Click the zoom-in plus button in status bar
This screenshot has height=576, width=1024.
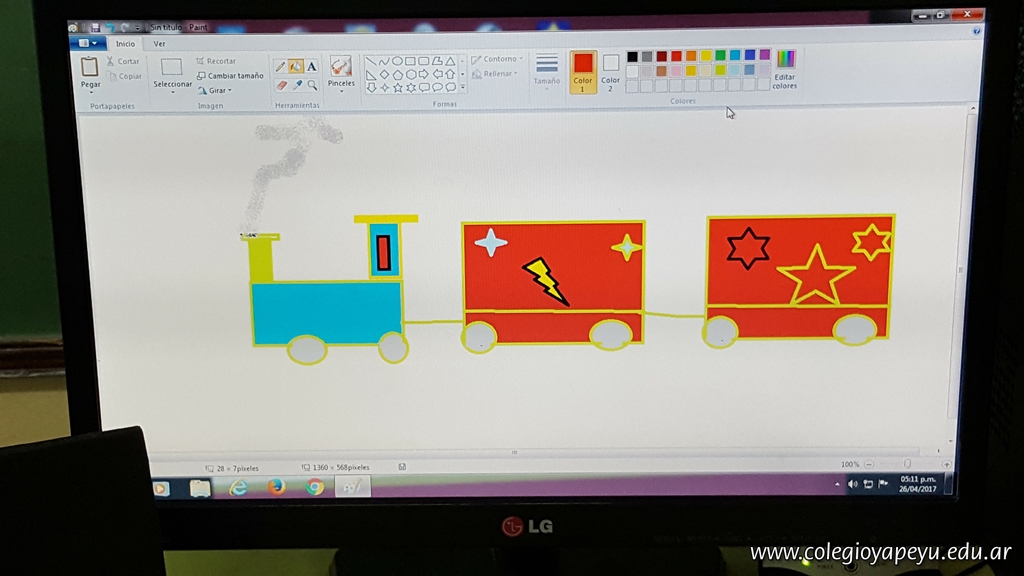tap(945, 465)
